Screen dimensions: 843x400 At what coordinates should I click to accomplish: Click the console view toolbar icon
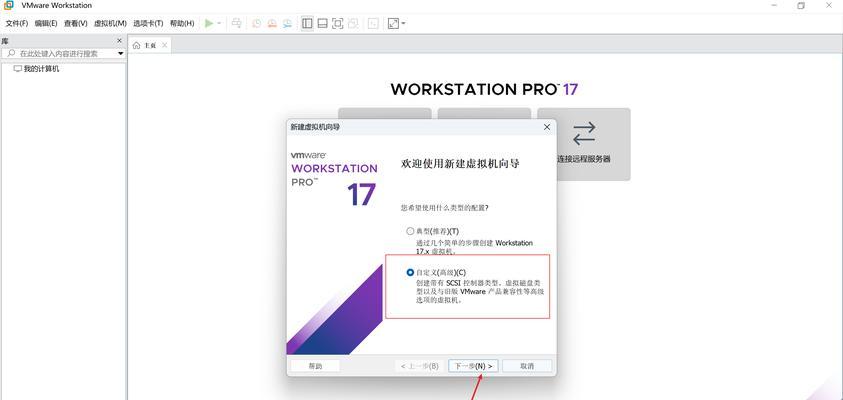pyautogui.click(x=373, y=23)
